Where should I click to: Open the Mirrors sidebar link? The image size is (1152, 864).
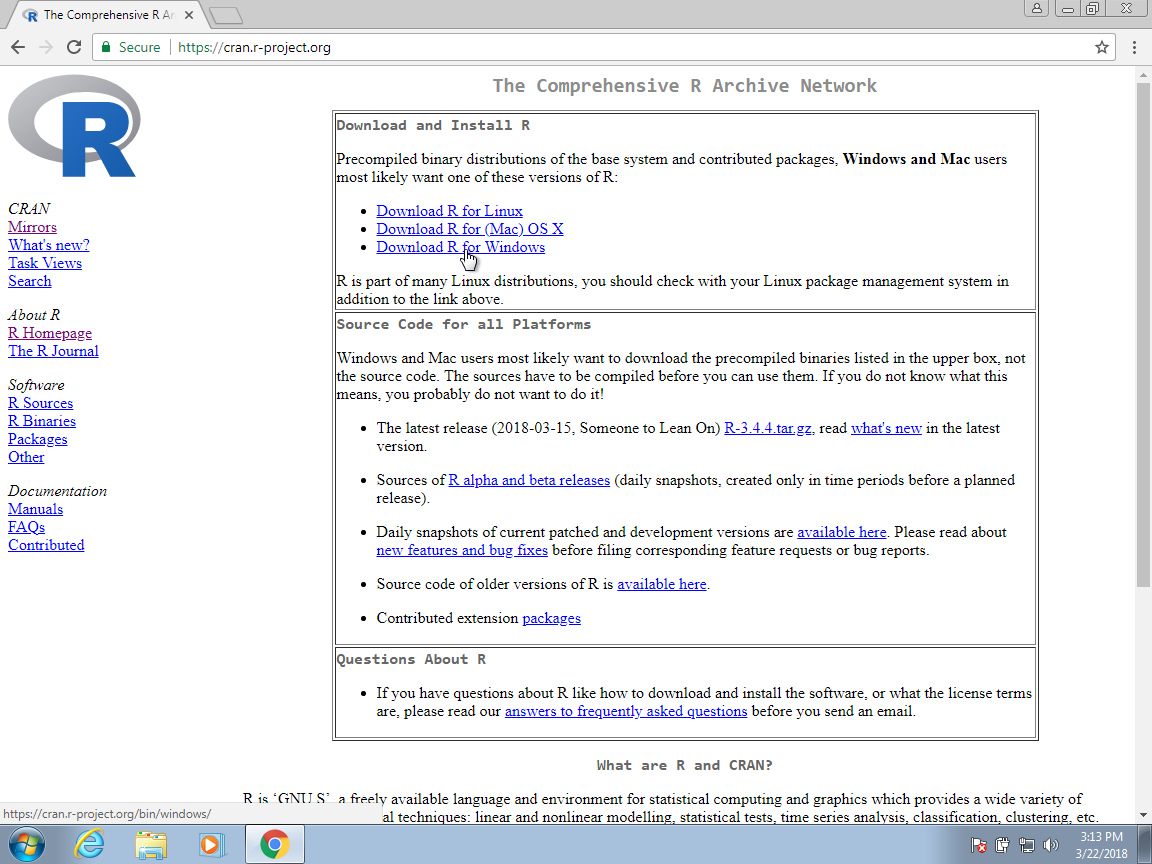tap(32, 227)
